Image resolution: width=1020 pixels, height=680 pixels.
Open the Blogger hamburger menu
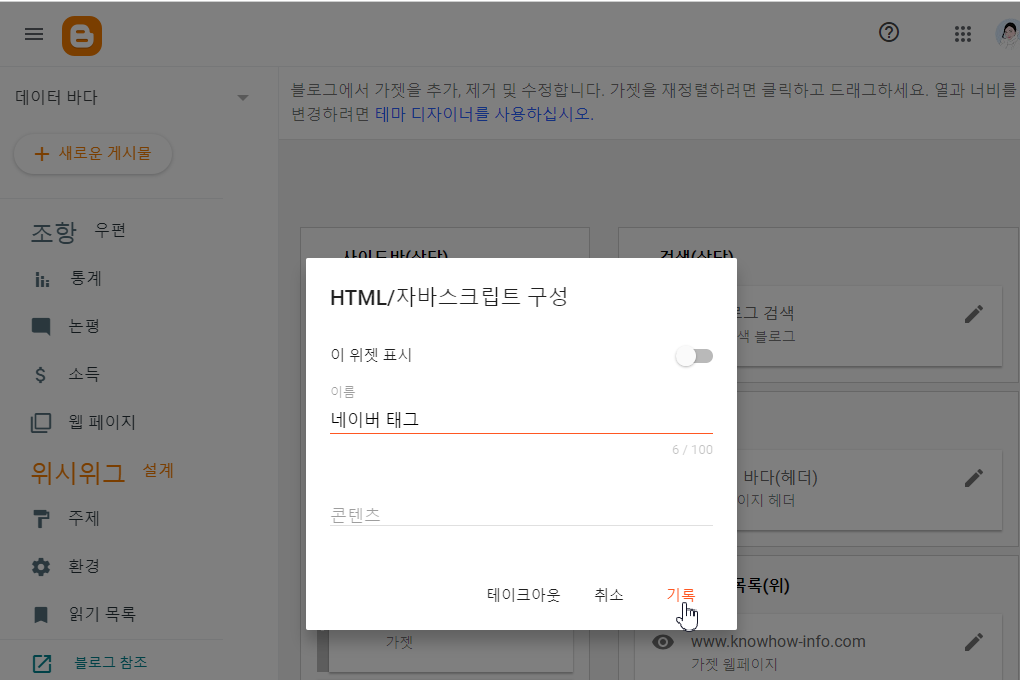[33, 33]
